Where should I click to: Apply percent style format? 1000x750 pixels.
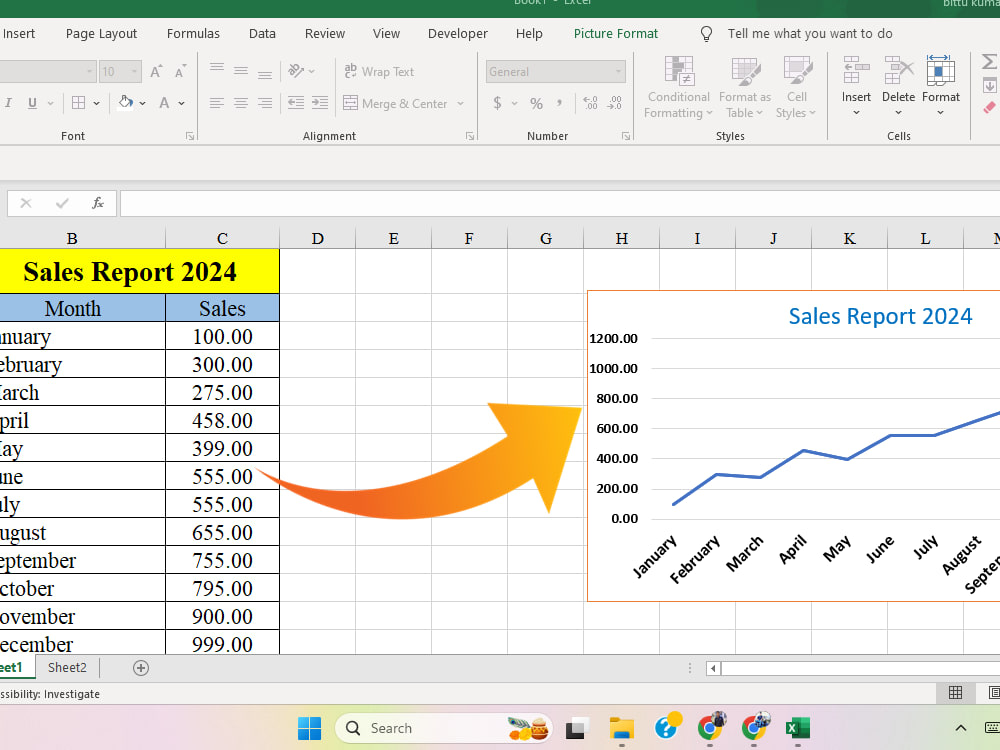tap(536, 103)
